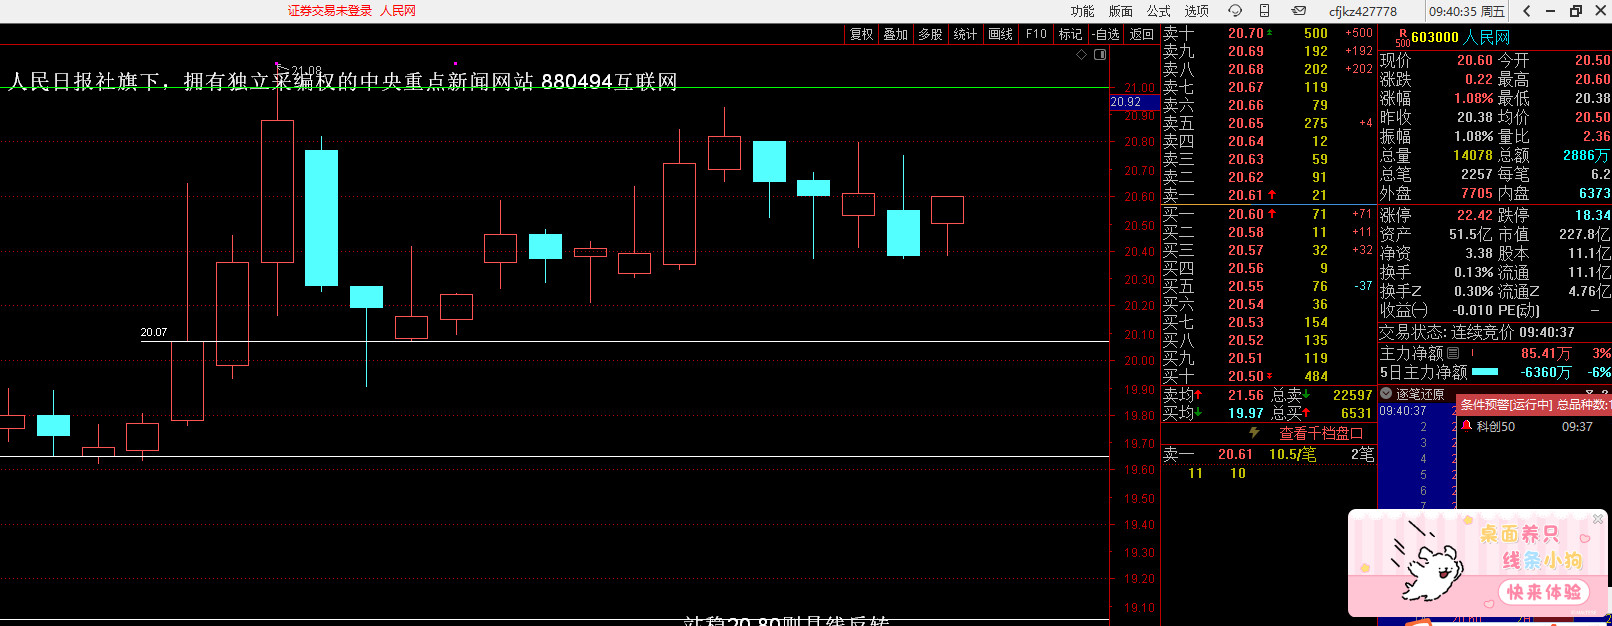This screenshot has height=626, width=1612.
Task: Click the 20.07 price level label on chart
Action: click(x=154, y=332)
